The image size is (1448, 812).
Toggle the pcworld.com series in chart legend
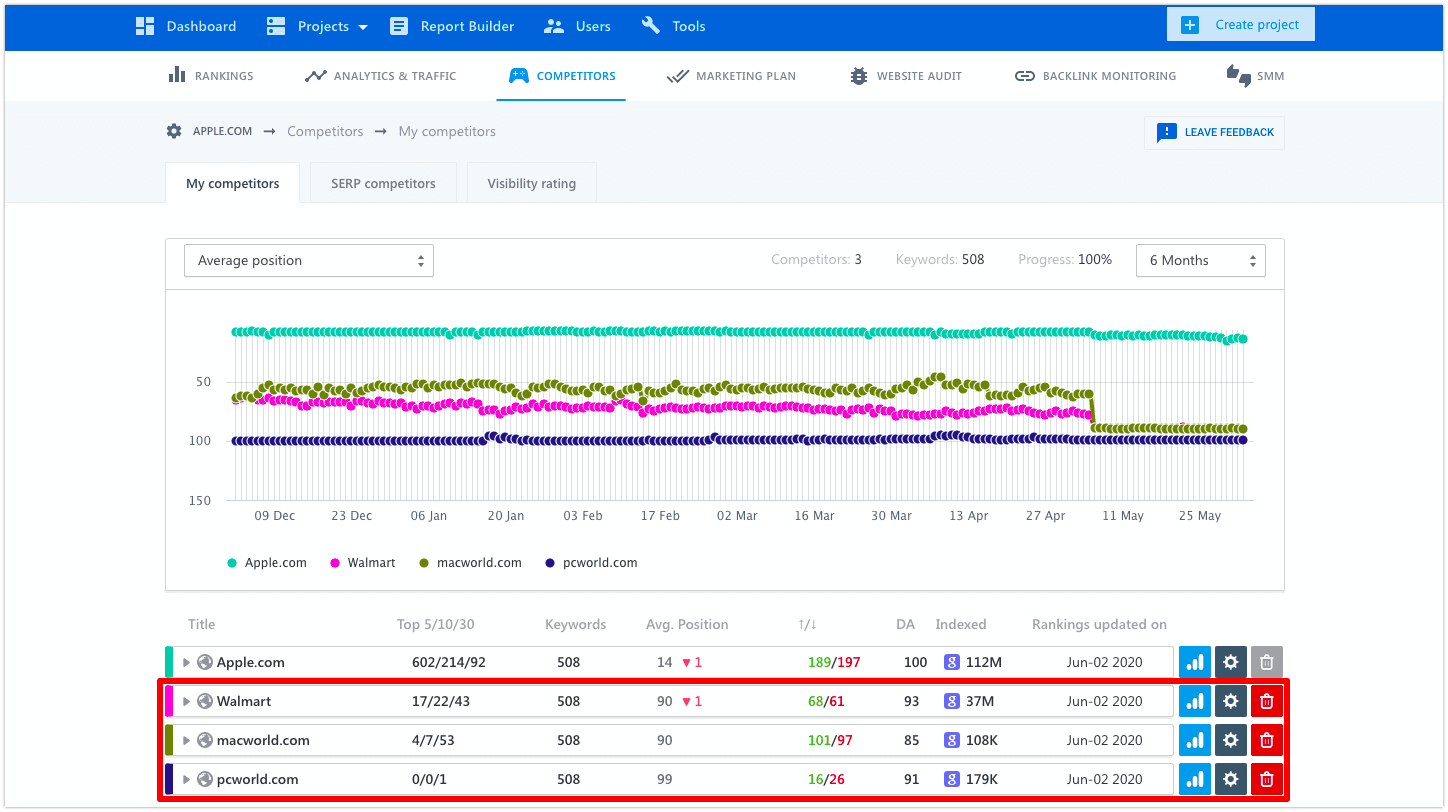[x=591, y=563]
